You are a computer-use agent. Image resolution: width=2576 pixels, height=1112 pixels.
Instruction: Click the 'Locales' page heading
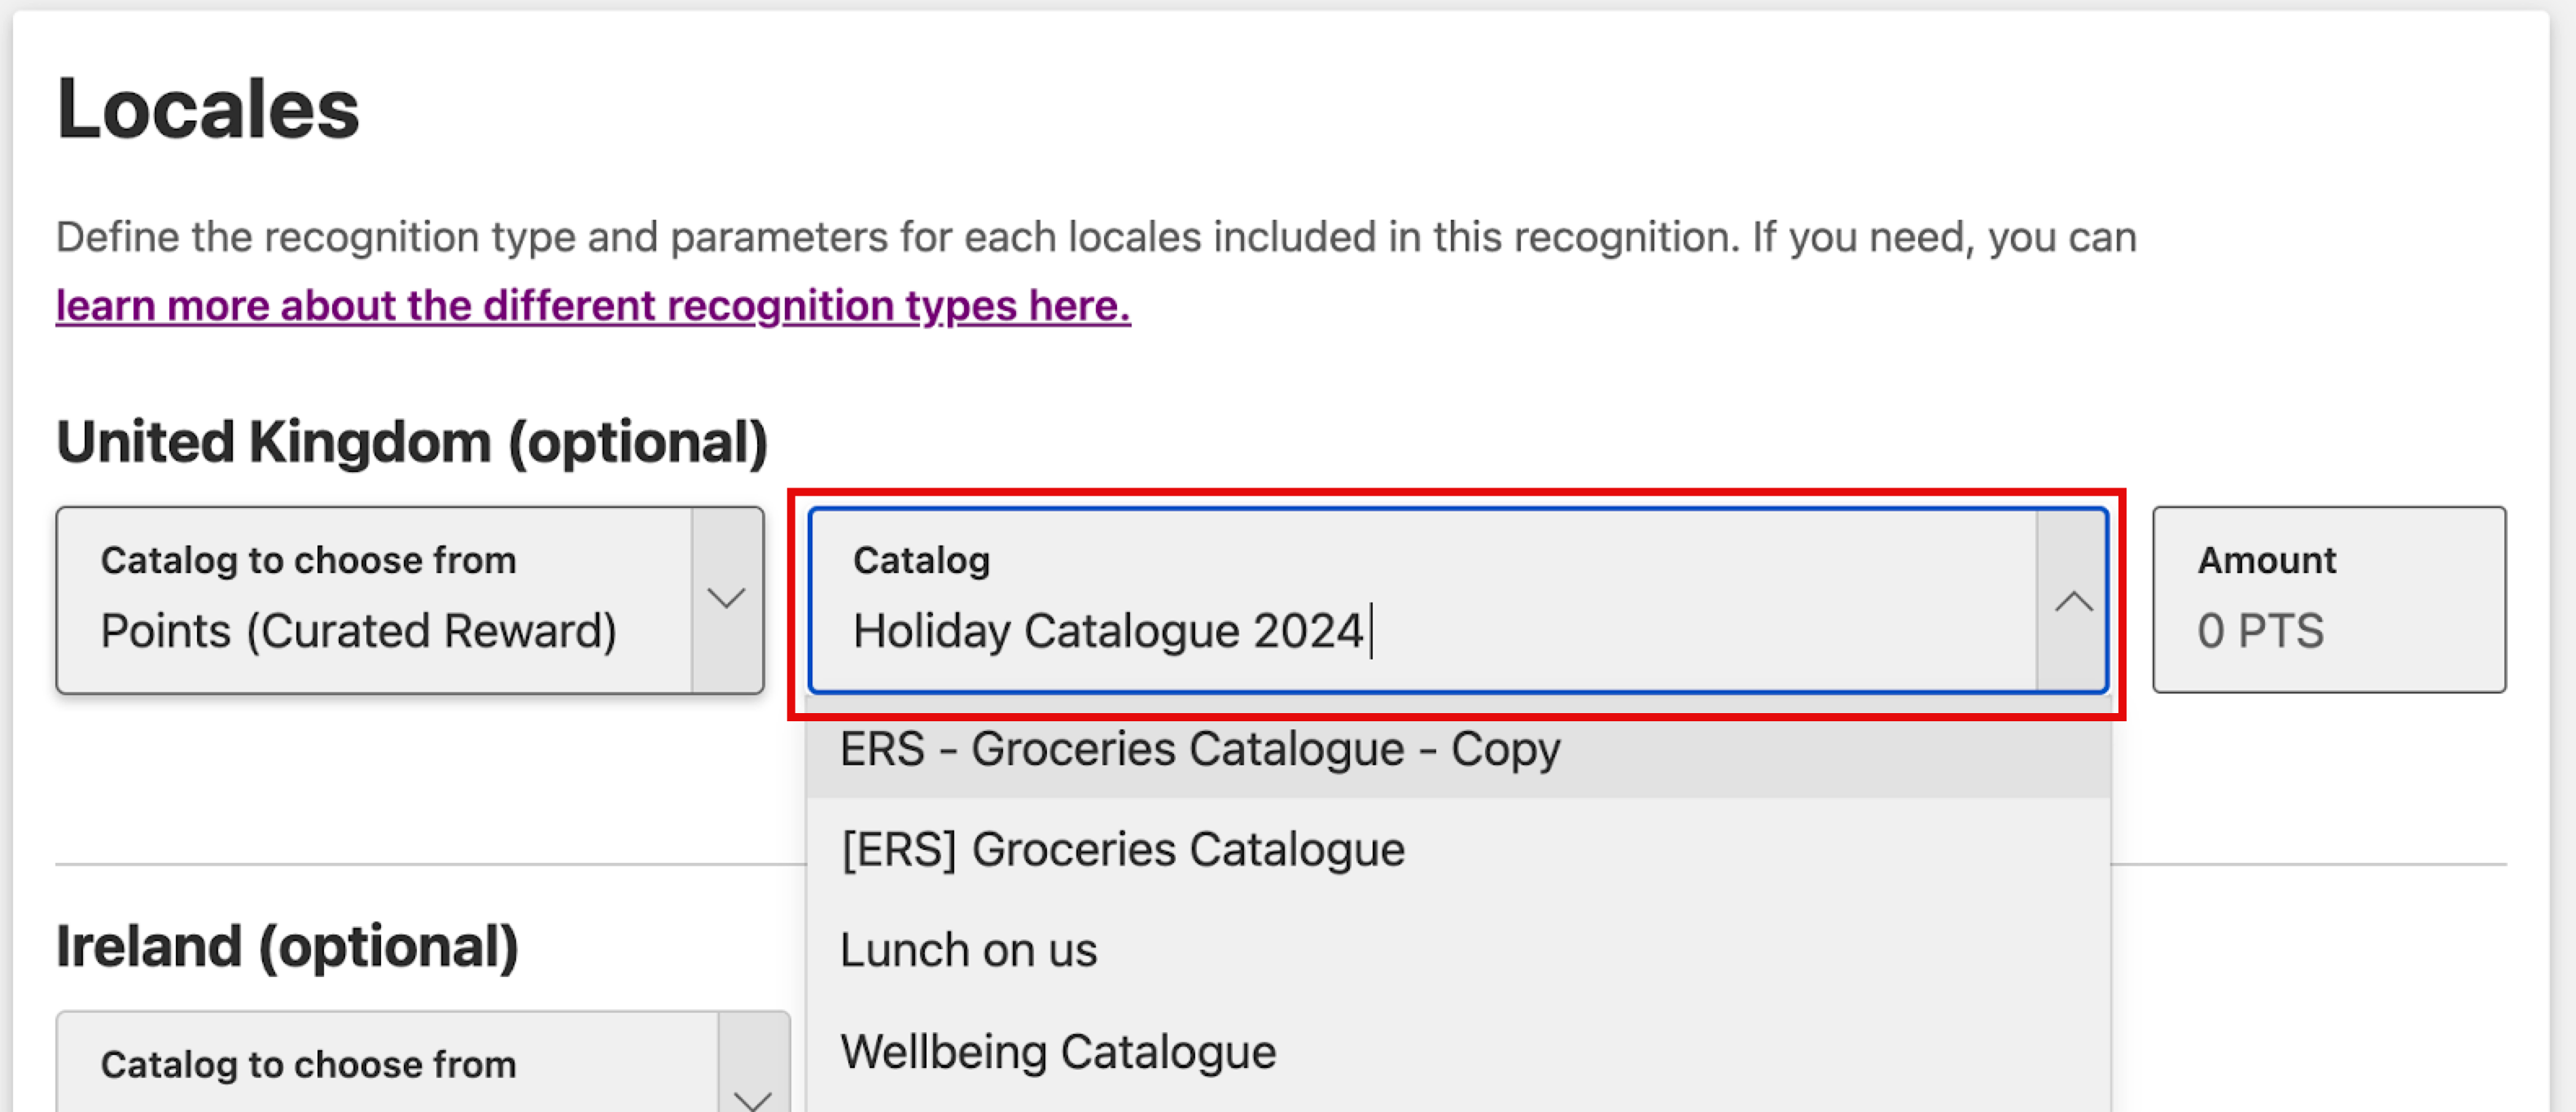pyautogui.click(x=208, y=109)
